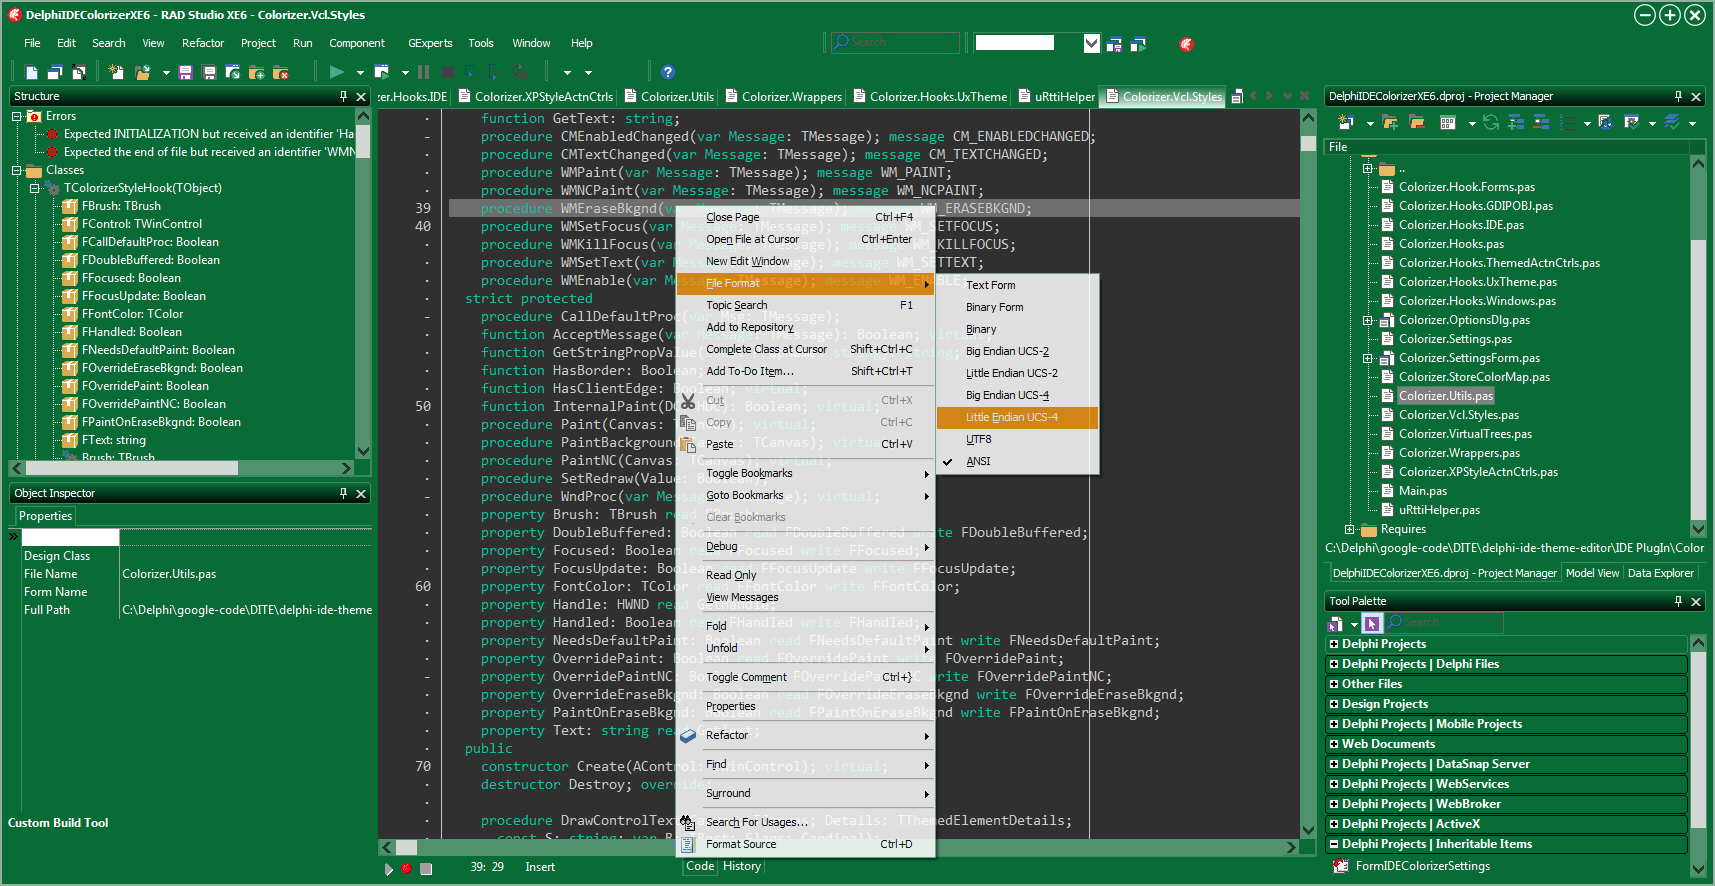This screenshot has height=886, width=1715.
Task: Click the Open Project folder icon
Action: (143, 72)
